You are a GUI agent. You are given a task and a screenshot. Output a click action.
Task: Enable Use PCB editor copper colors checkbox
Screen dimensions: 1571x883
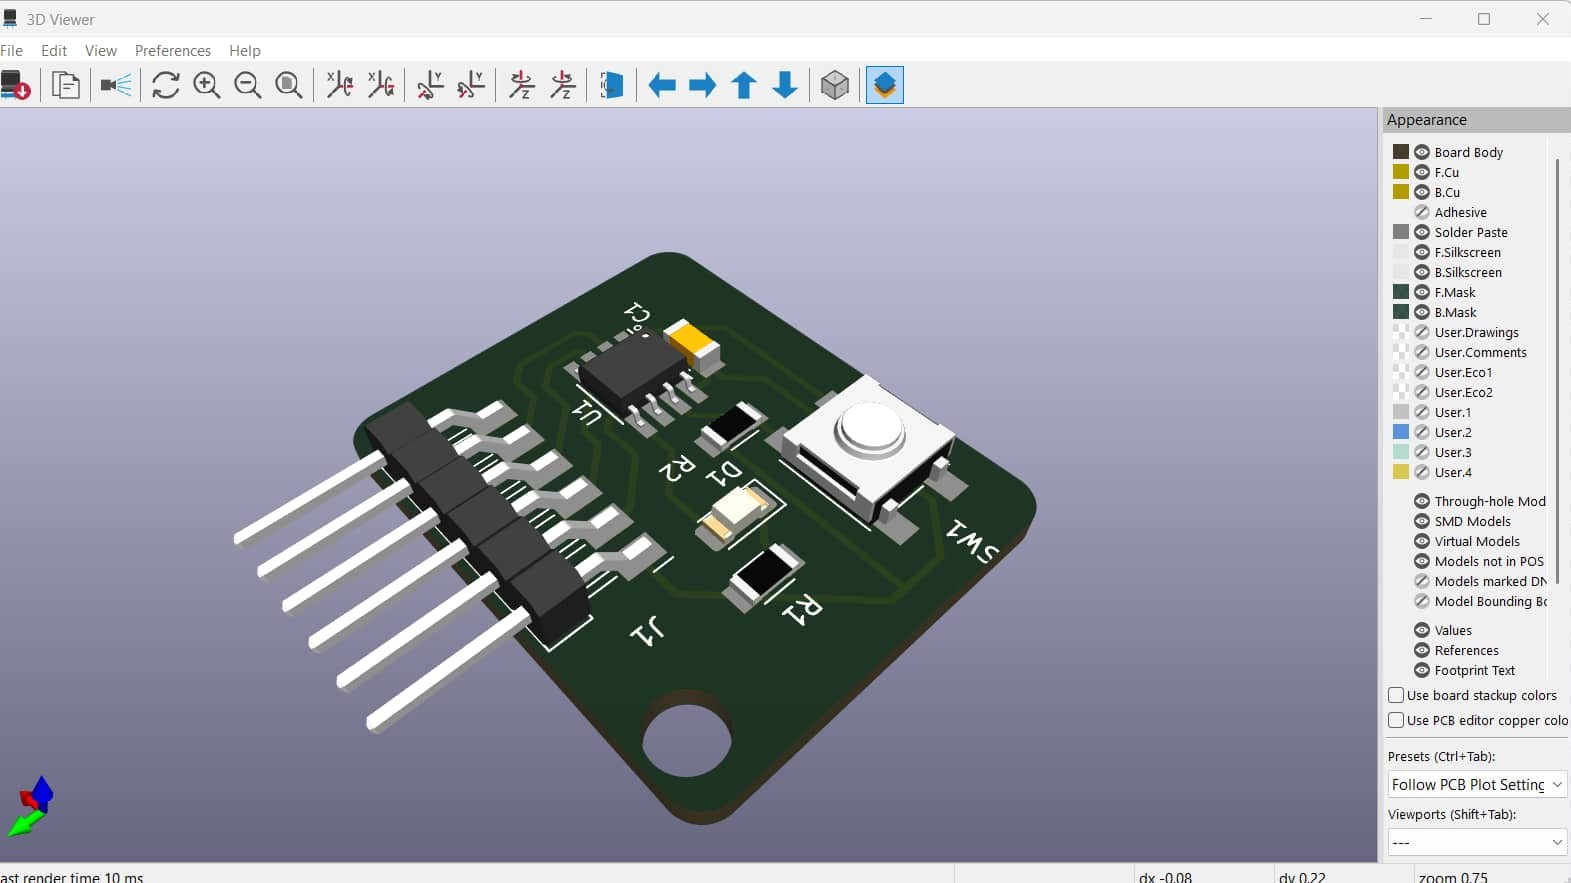pos(1396,720)
